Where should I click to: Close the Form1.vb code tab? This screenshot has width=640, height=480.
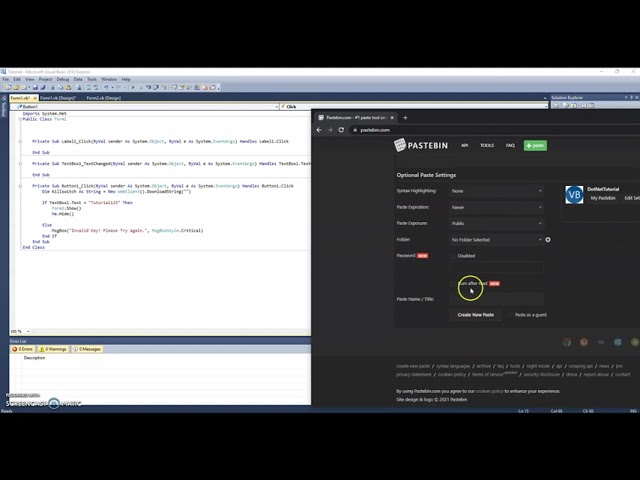pyautogui.click(x=35, y=98)
